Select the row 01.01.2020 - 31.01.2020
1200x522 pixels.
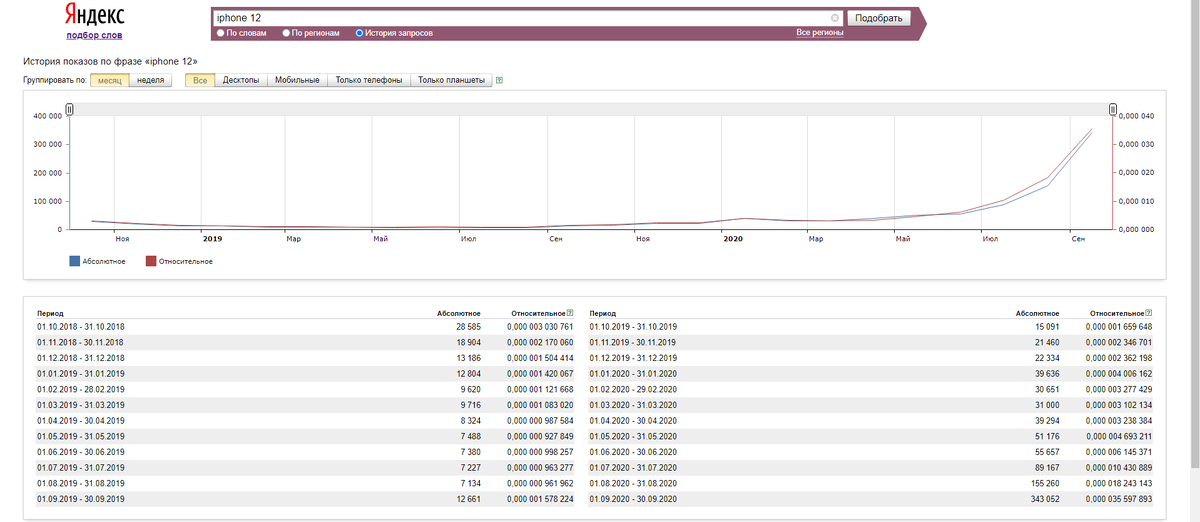[872, 373]
